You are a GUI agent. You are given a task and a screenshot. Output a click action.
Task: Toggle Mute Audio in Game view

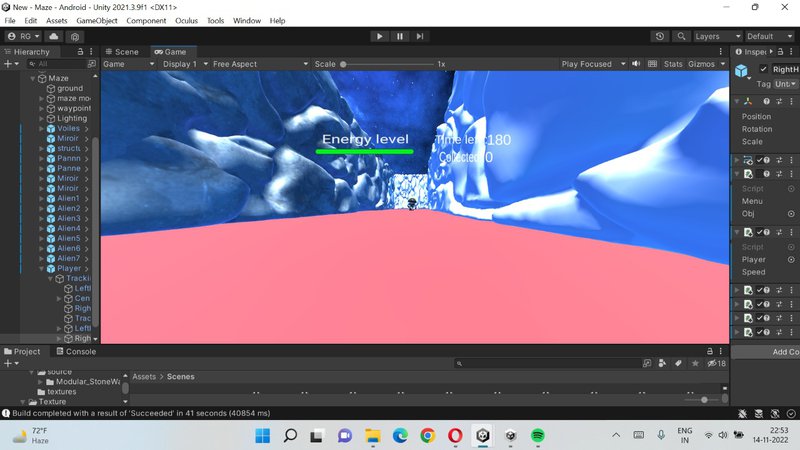638,64
